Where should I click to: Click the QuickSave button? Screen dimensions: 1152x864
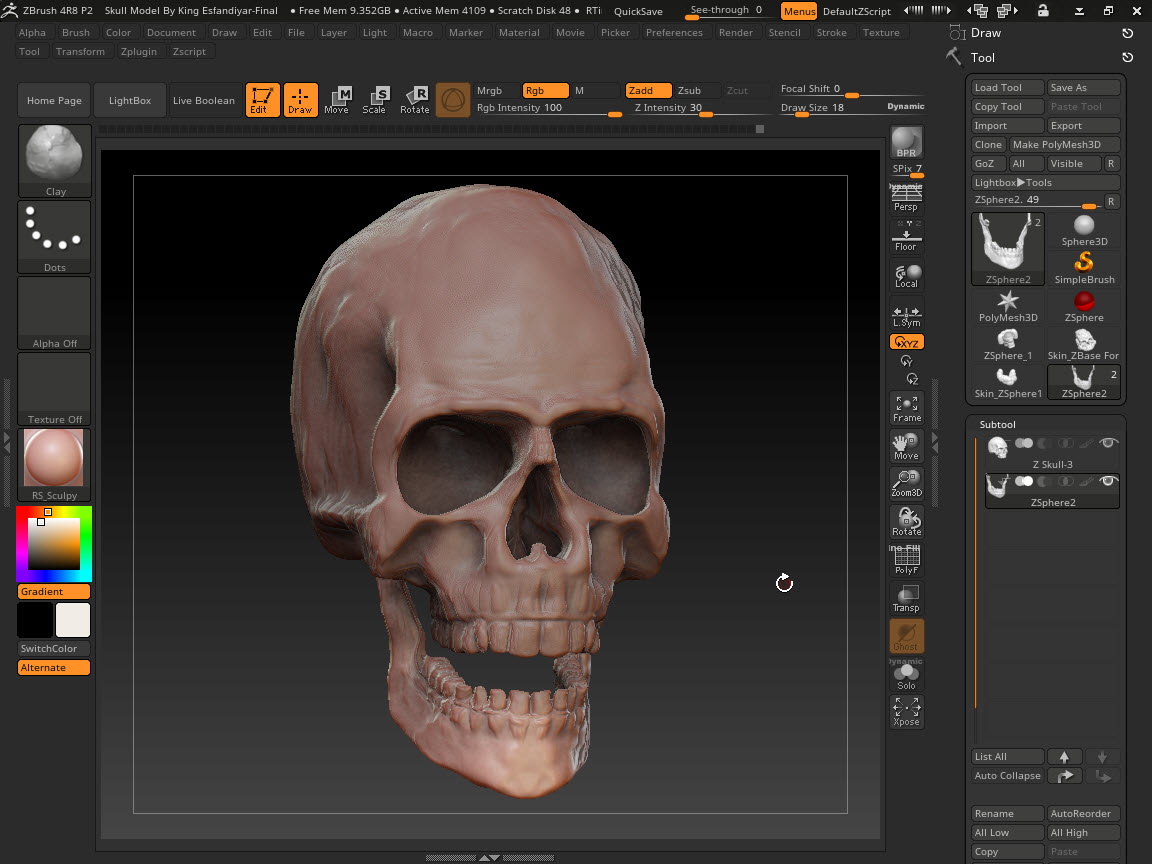click(x=638, y=11)
